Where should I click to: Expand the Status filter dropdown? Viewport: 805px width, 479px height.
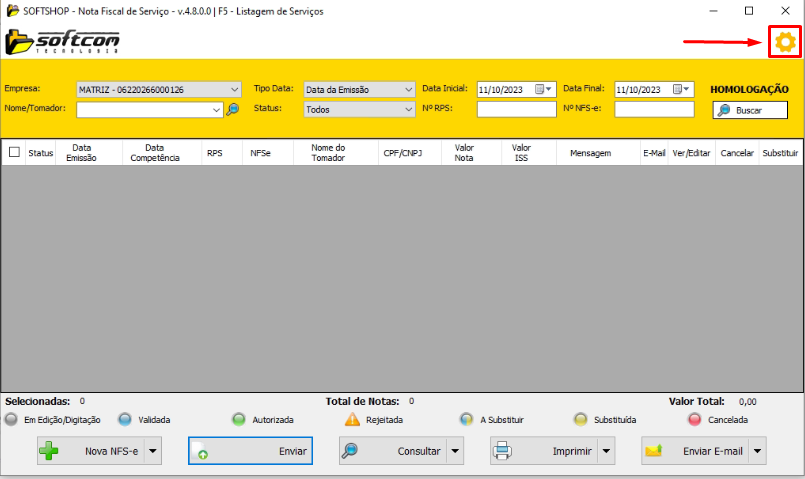[408, 110]
